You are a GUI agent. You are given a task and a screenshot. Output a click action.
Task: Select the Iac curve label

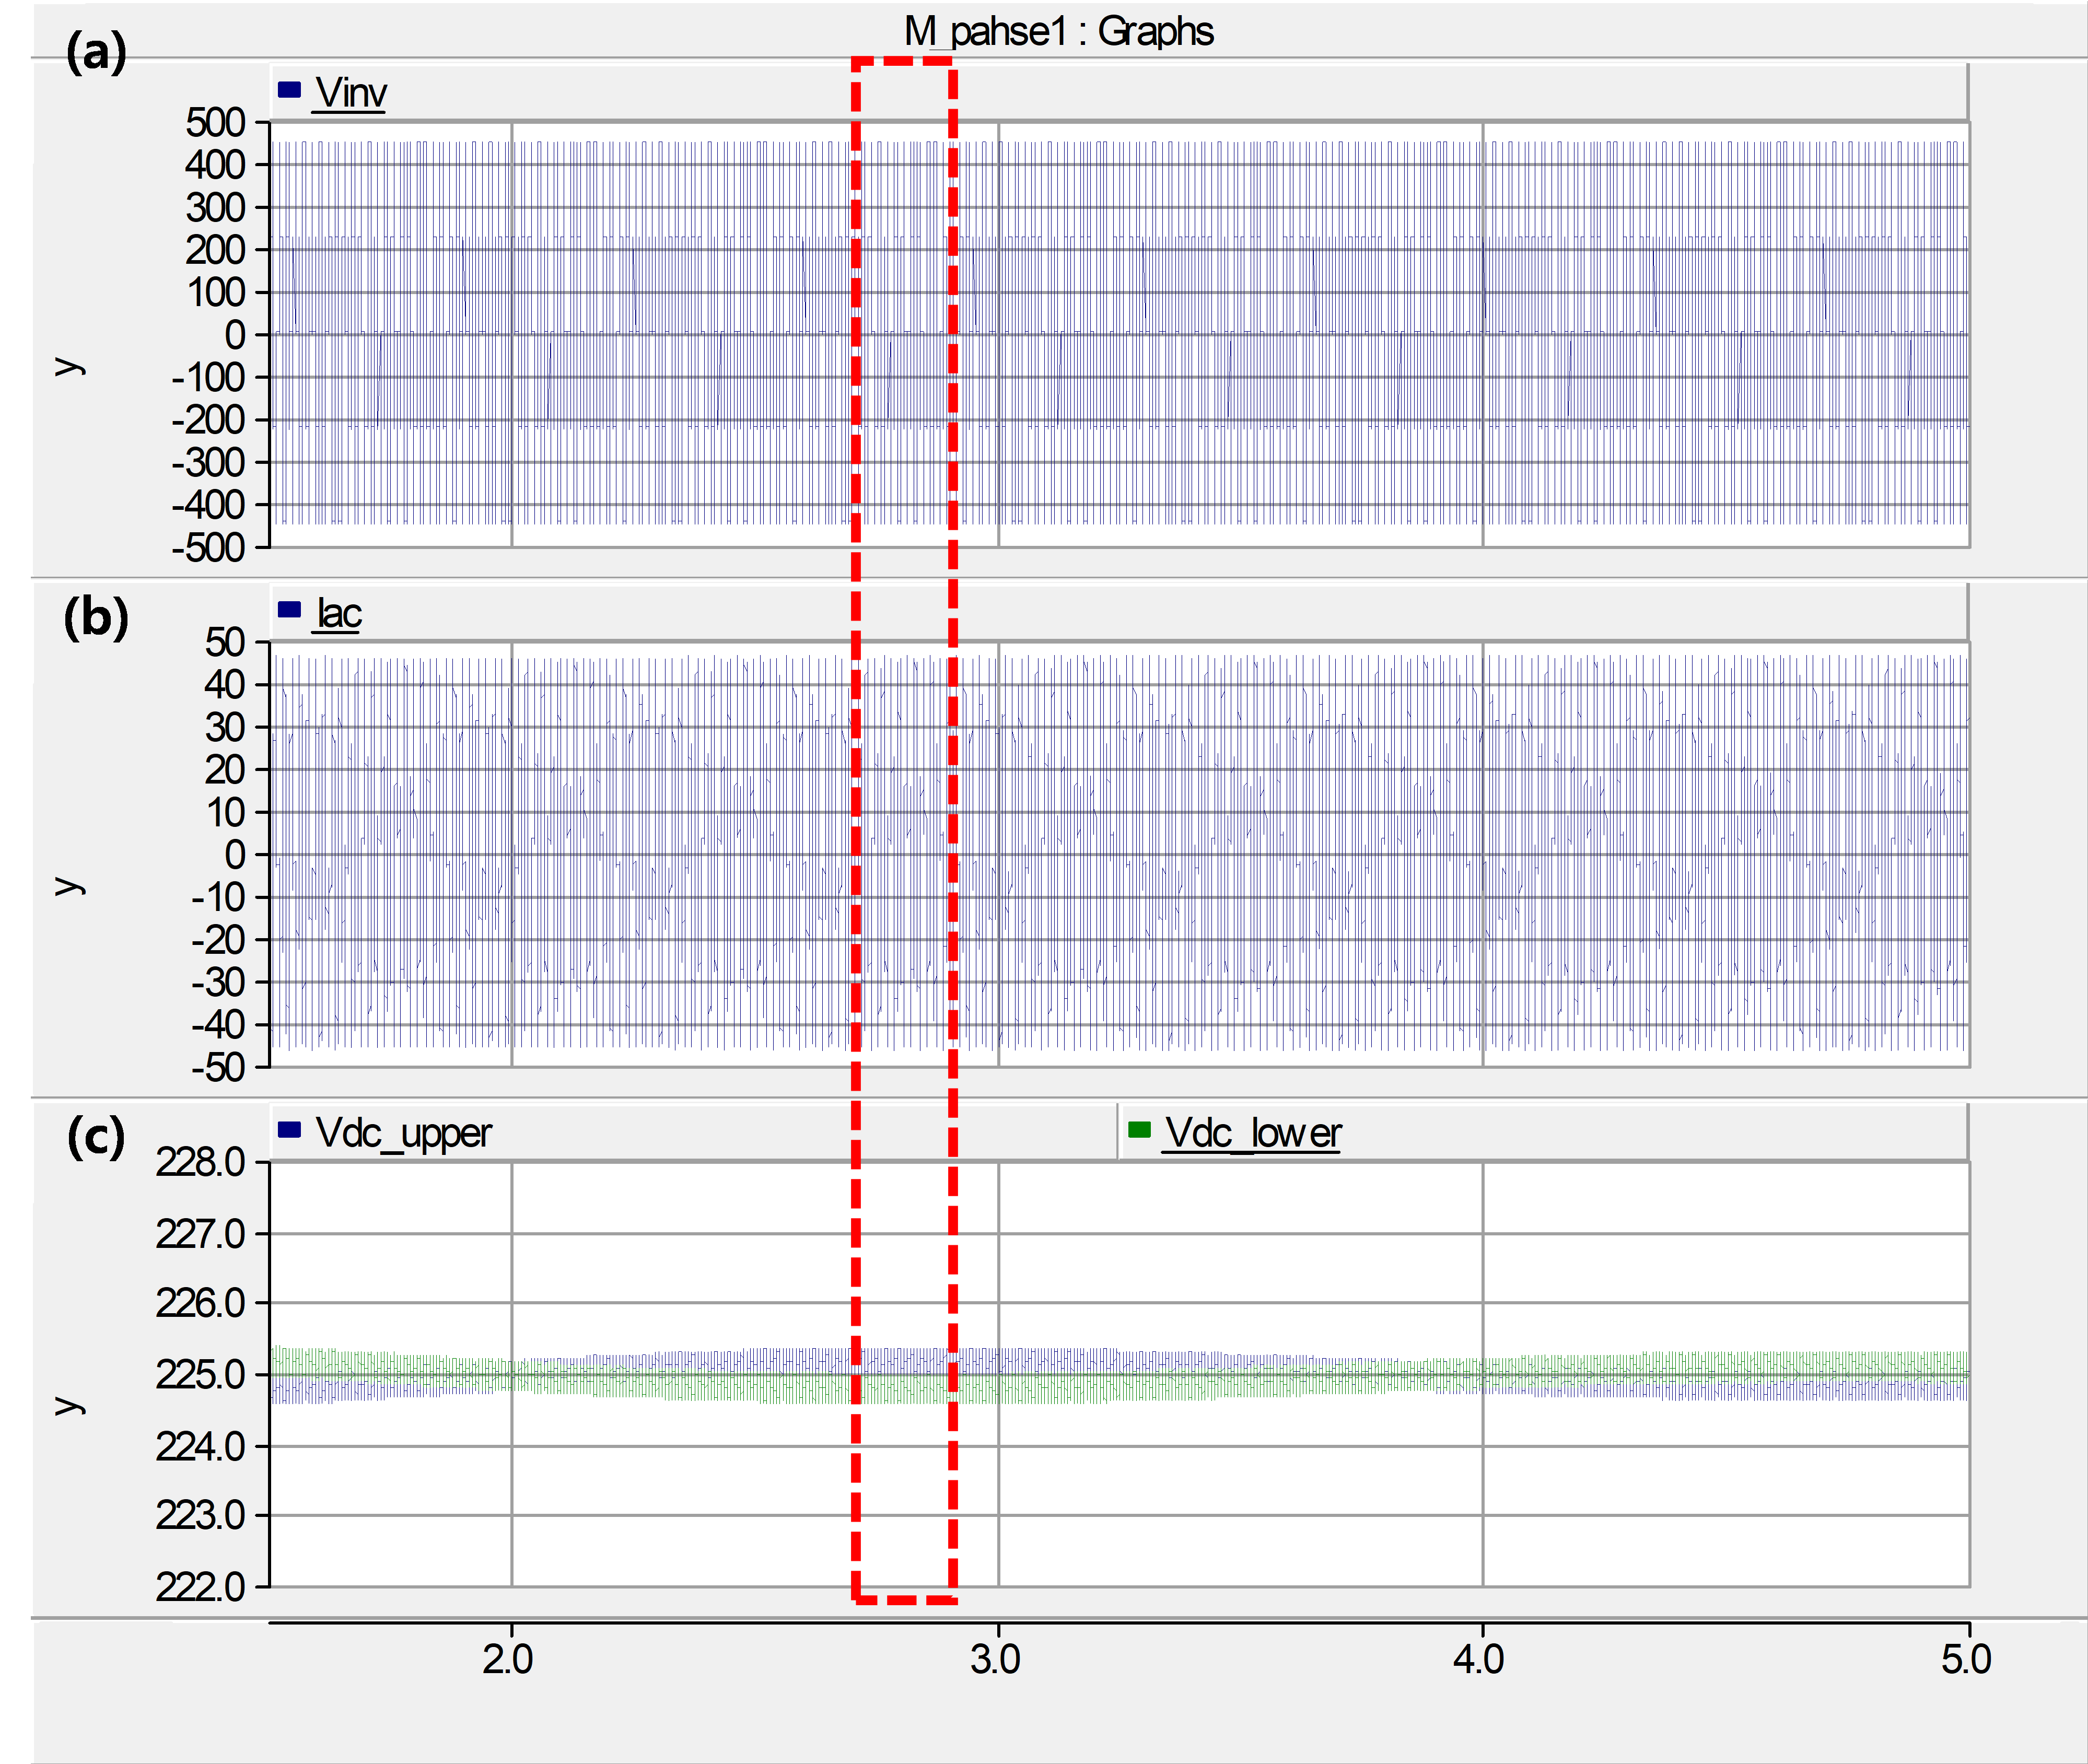[339, 613]
